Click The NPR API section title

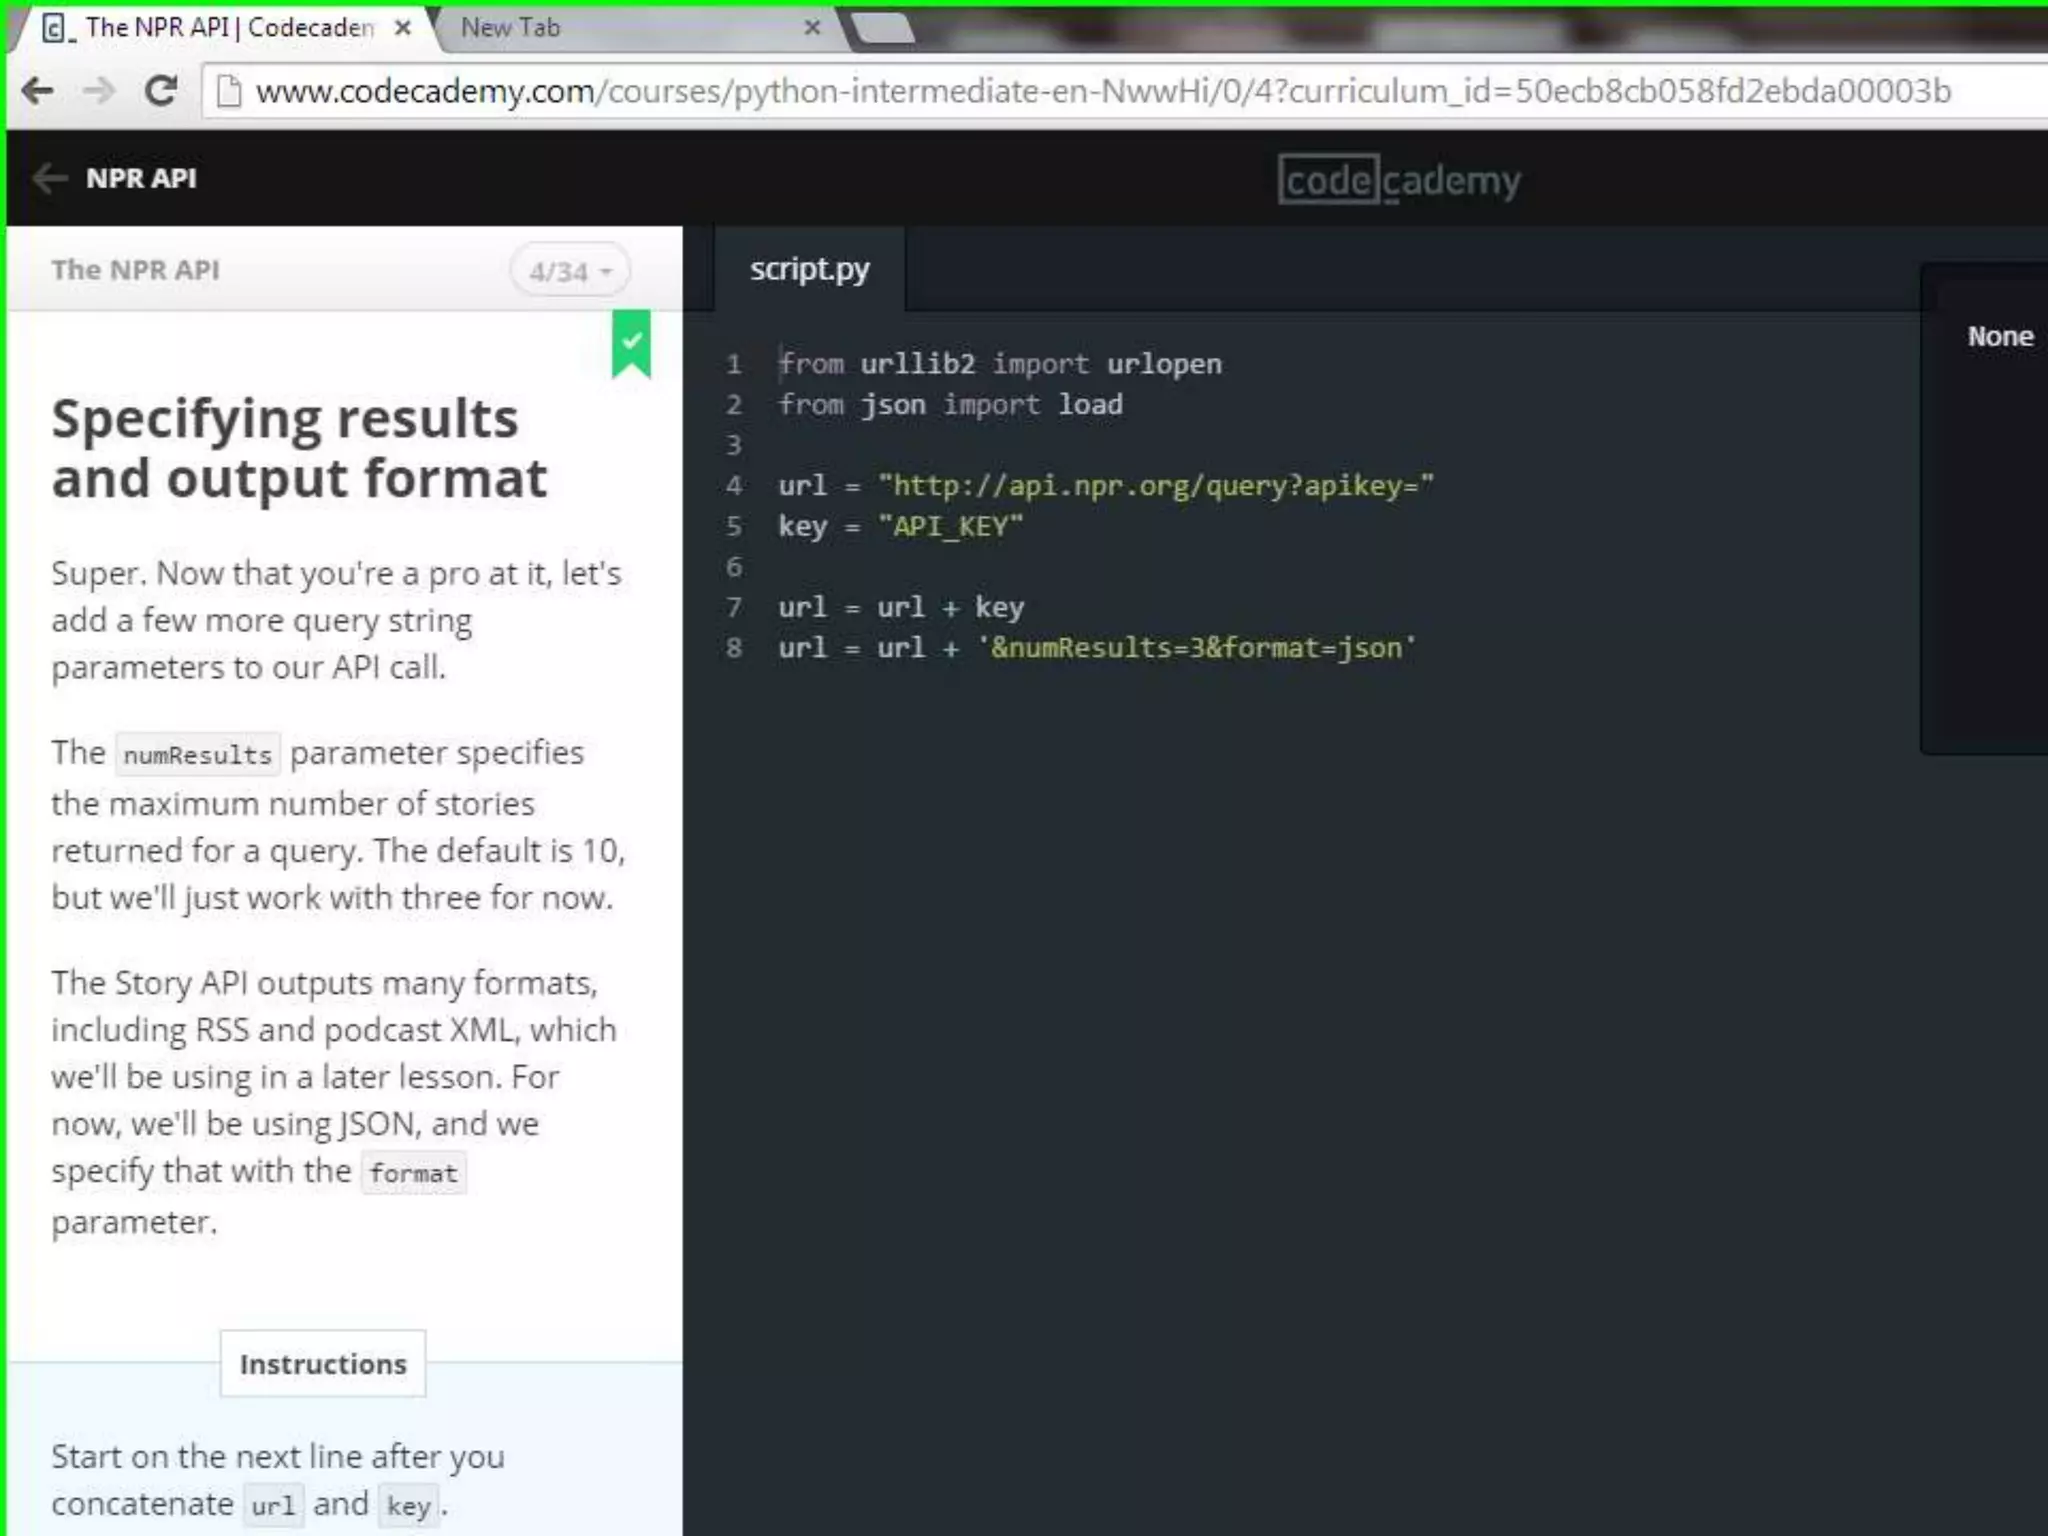coord(135,270)
